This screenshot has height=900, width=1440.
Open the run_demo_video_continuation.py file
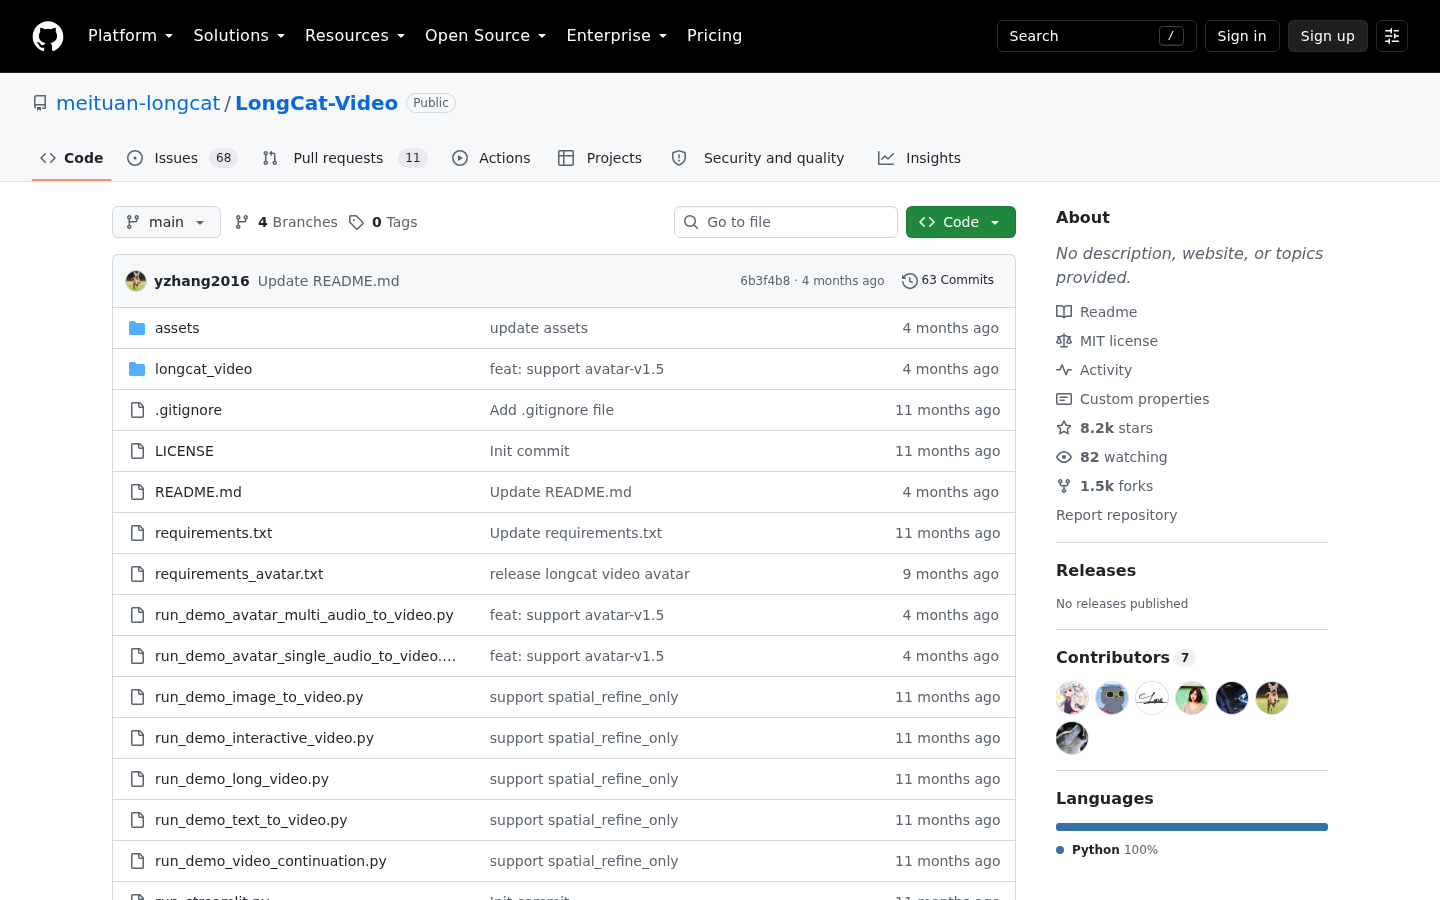271,861
